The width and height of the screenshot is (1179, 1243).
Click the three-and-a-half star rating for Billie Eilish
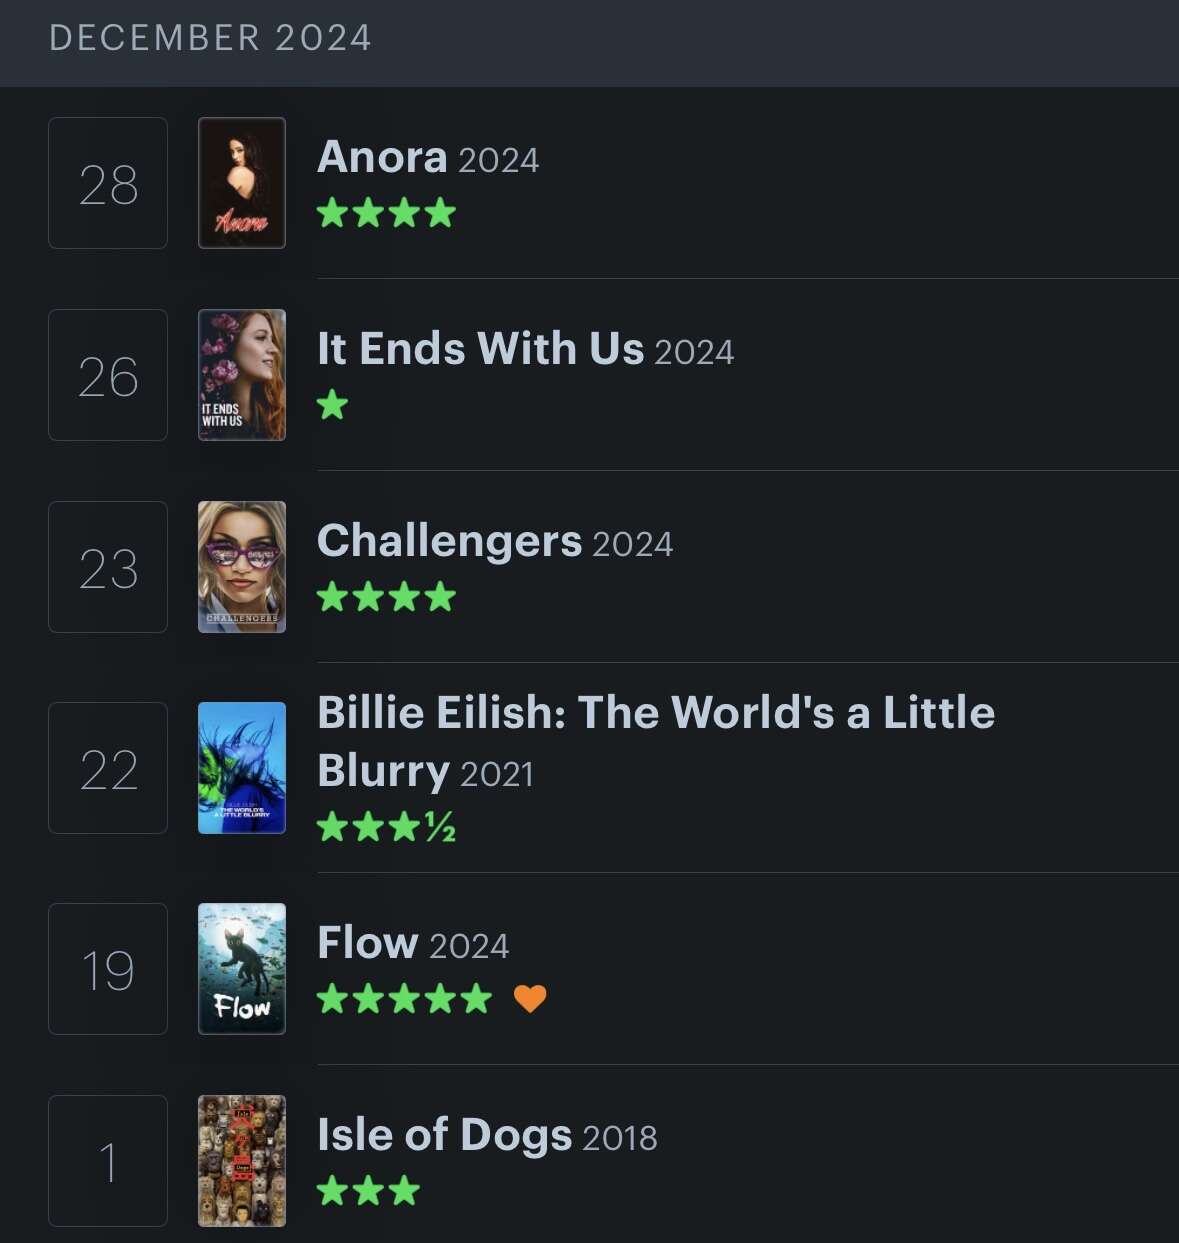386,827
